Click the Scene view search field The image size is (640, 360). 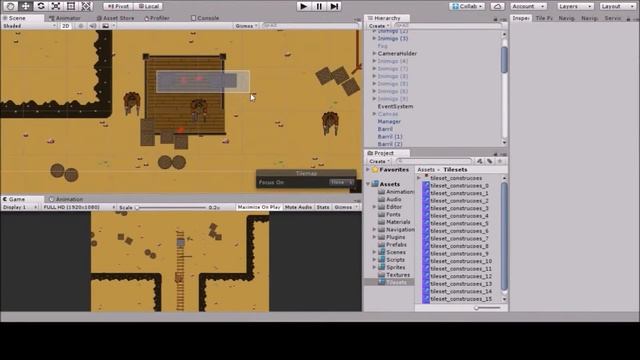(x=309, y=26)
